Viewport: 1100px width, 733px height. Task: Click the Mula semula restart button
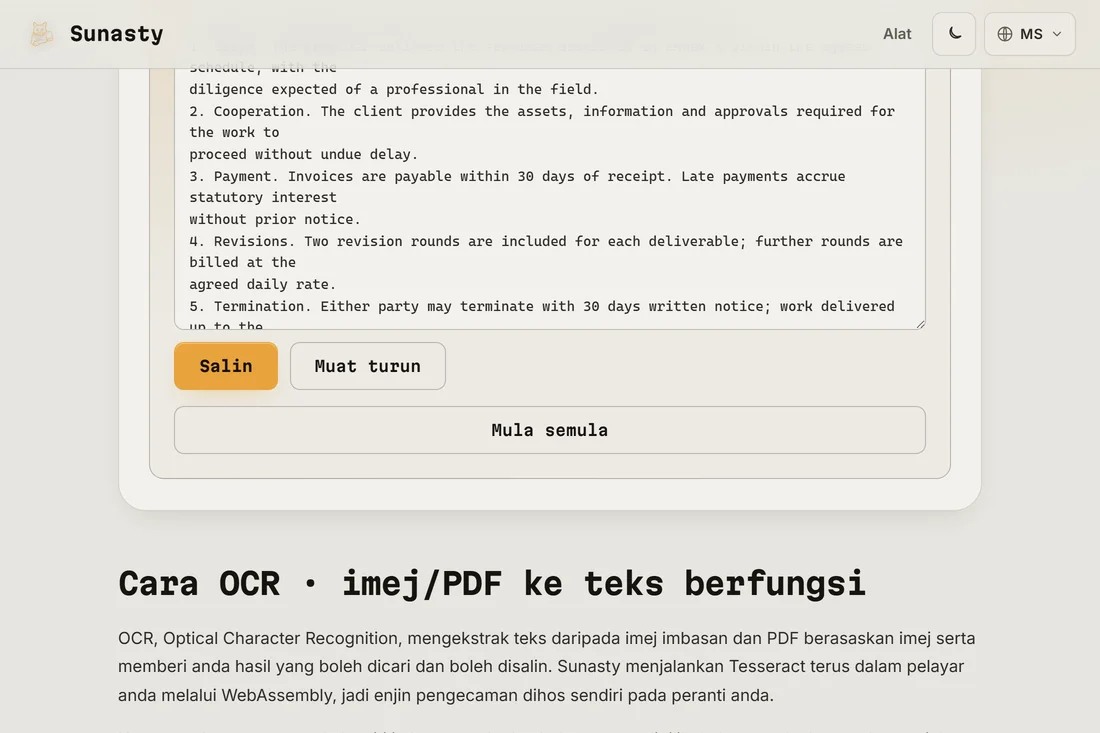550,430
